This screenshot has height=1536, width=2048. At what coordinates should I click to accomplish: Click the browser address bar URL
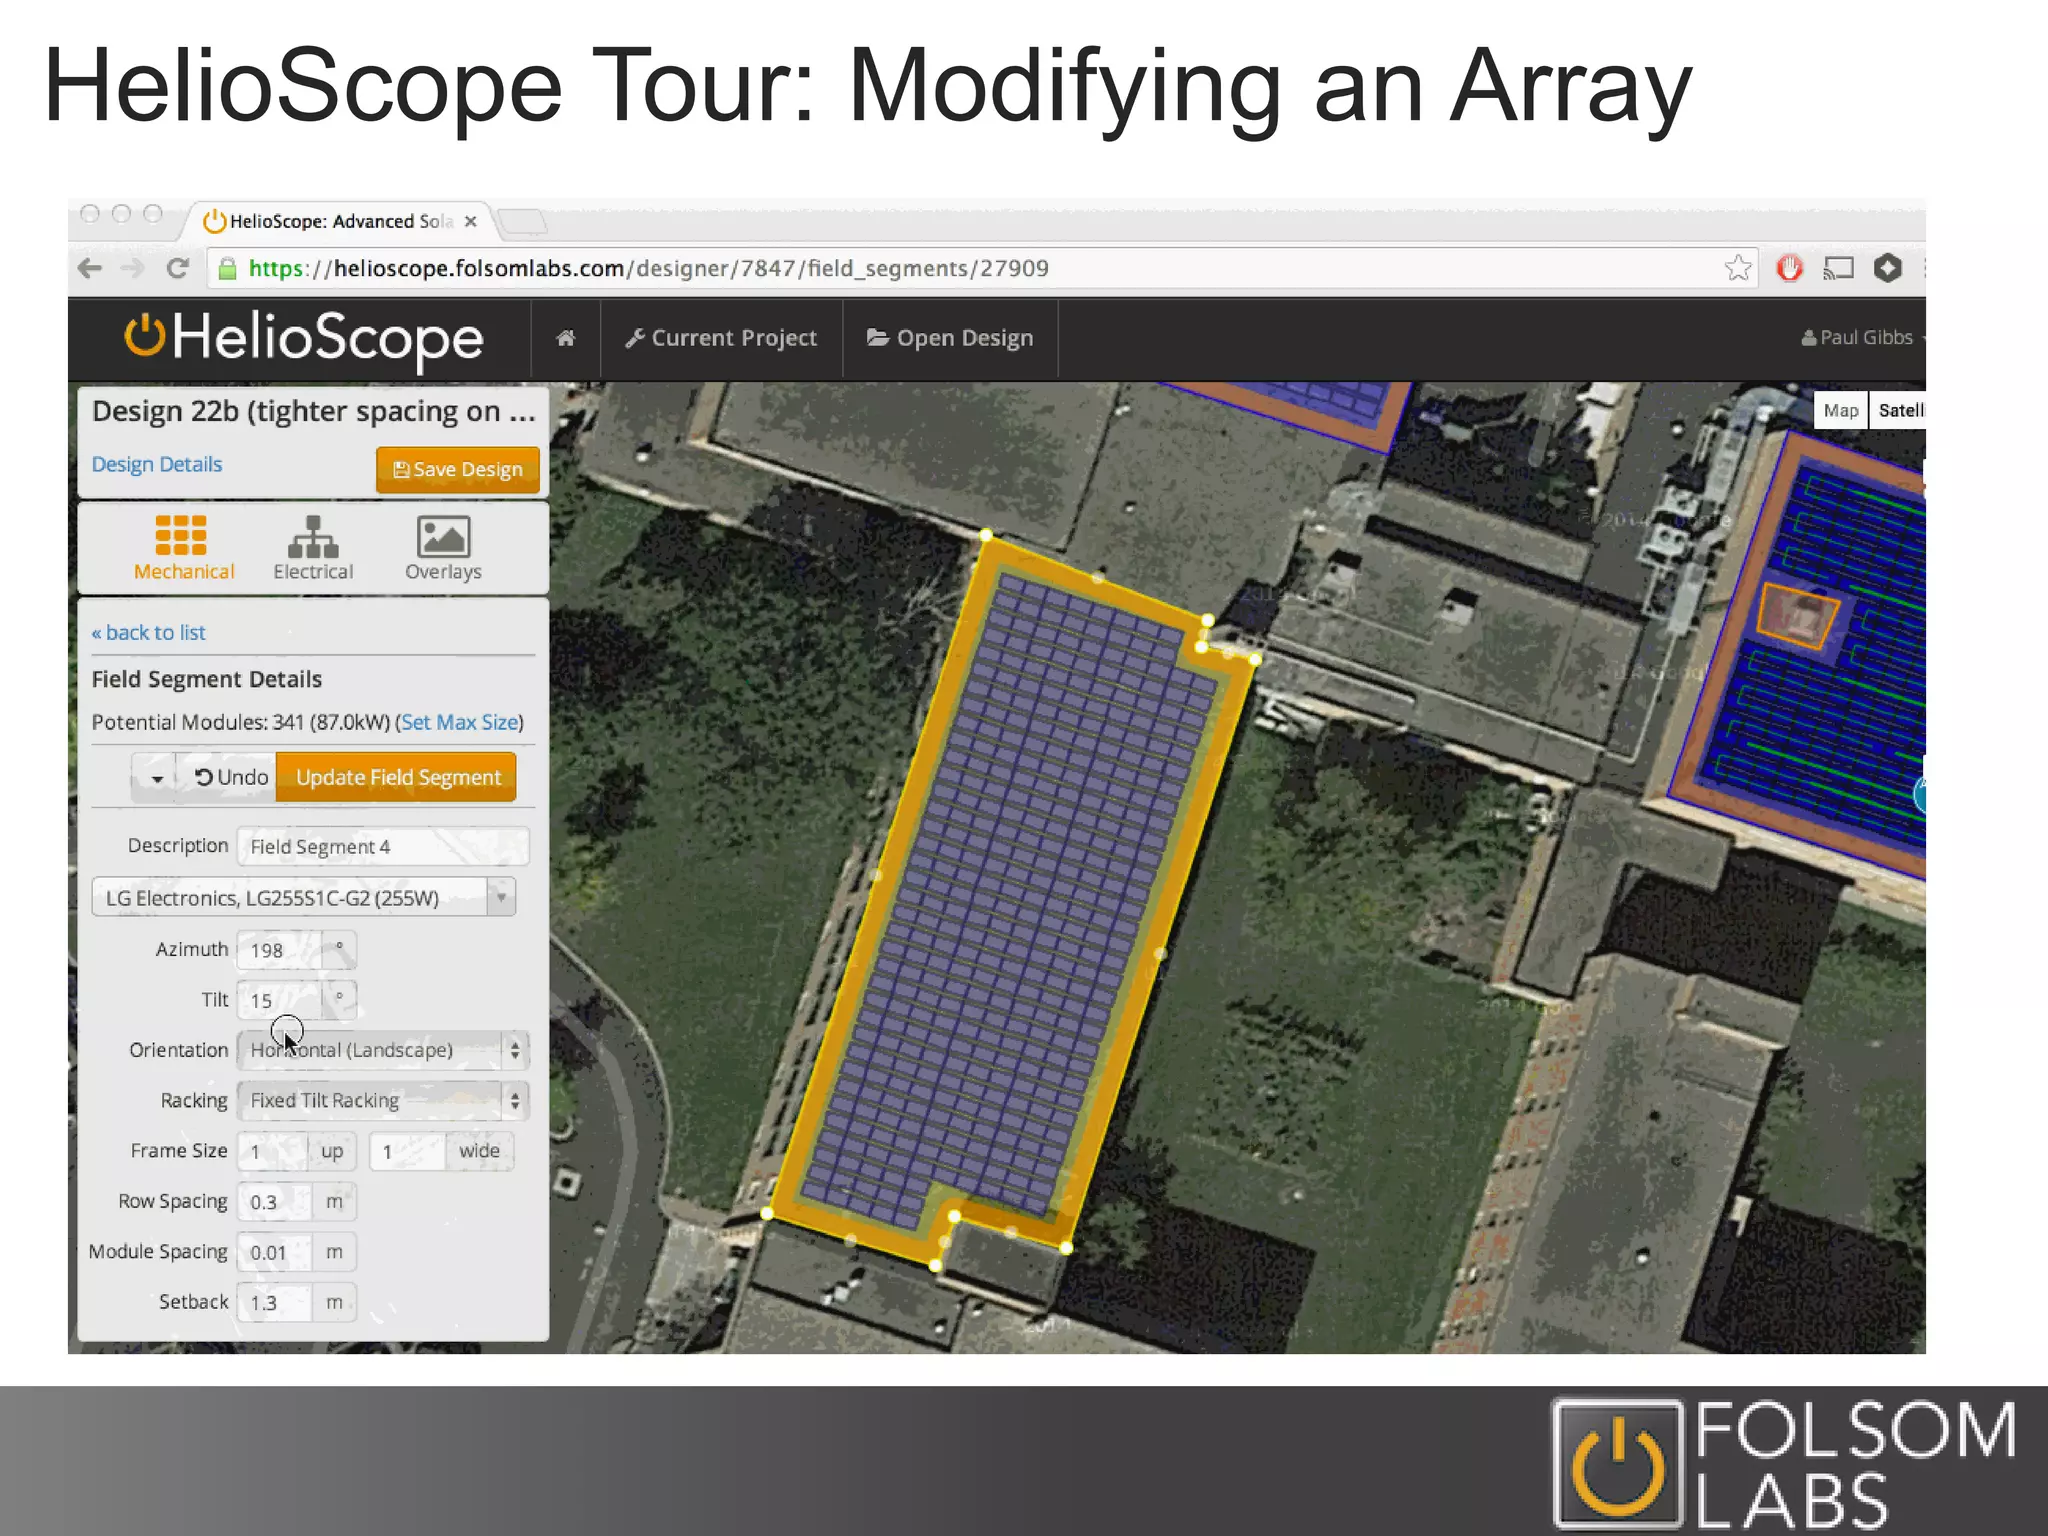(648, 268)
